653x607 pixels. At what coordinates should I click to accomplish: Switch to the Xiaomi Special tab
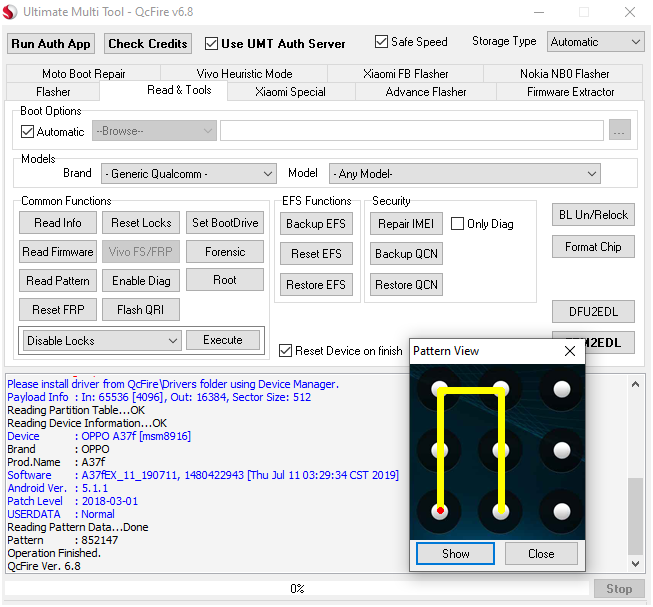point(290,92)
